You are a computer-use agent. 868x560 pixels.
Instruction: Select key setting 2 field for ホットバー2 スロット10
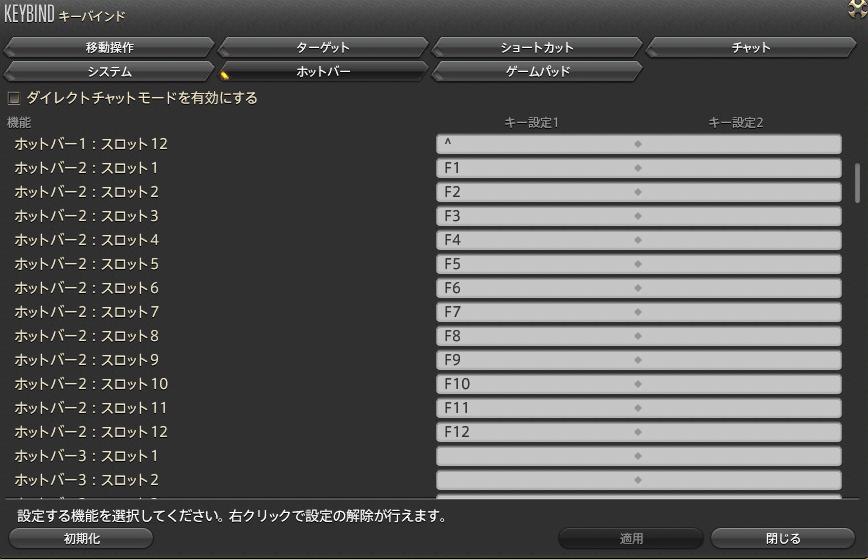tap(740, 384)
